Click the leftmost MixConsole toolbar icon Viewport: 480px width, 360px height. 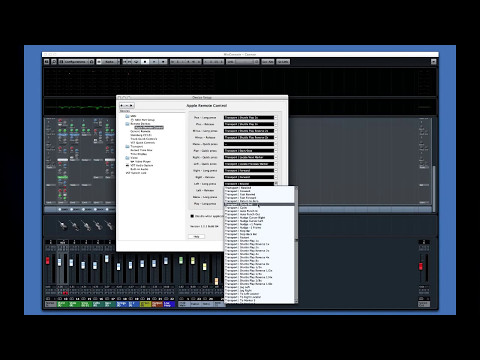pyautogui.click(x=47, y=62)
